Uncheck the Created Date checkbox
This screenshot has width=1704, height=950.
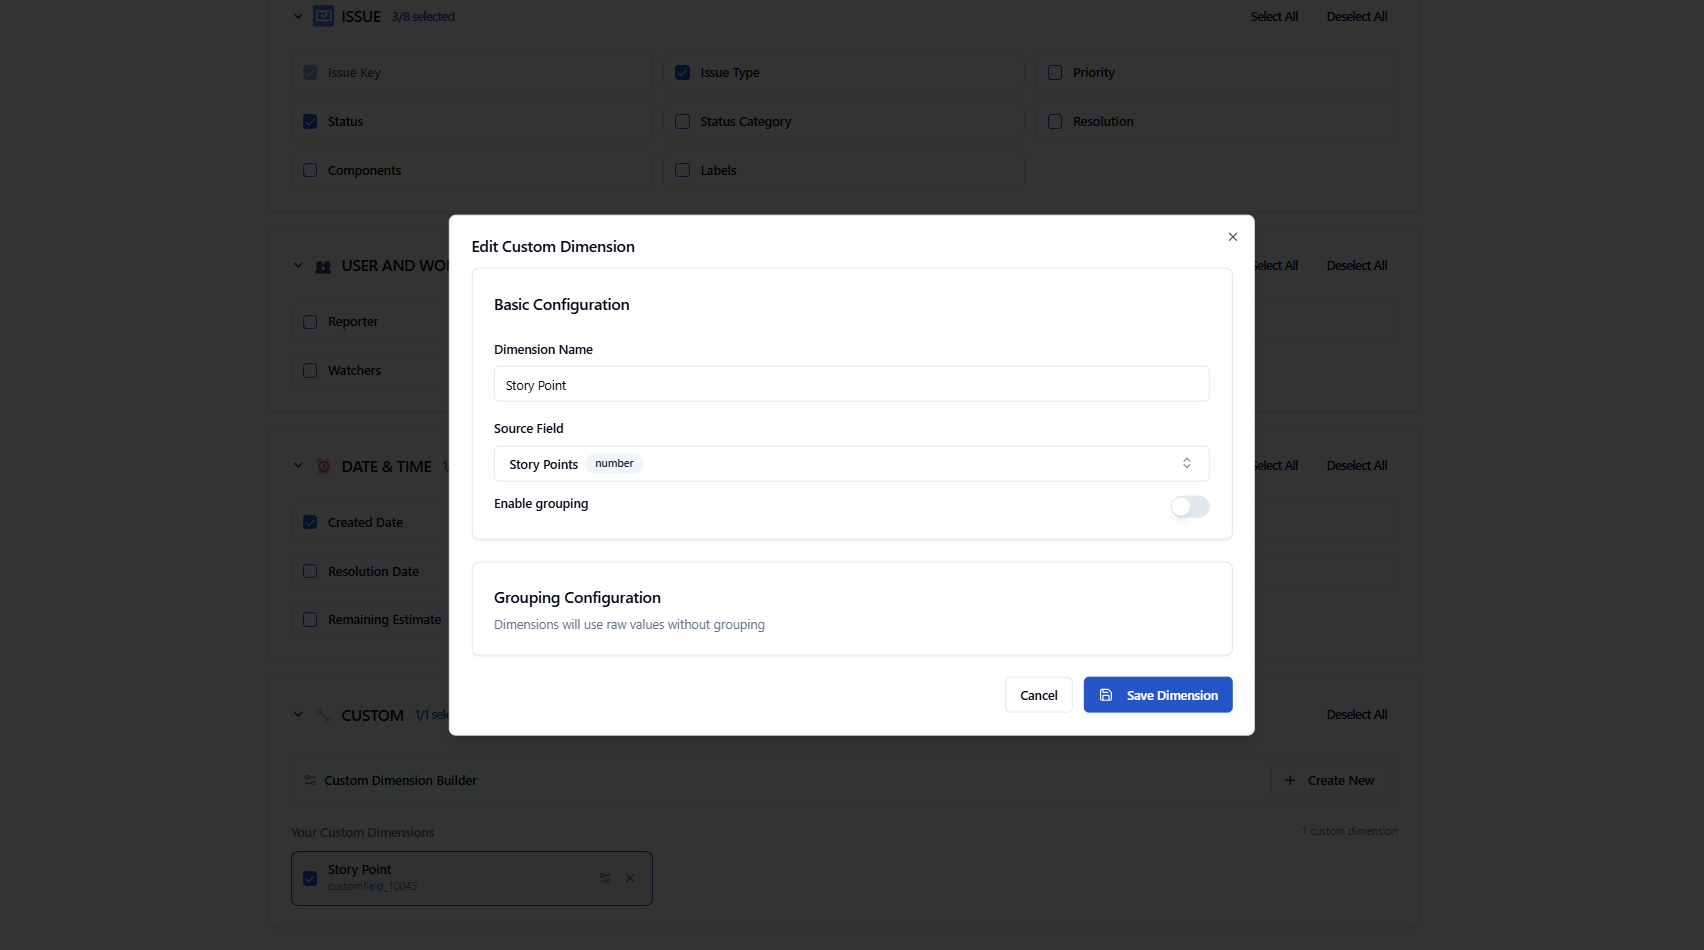pyautogui.click(x=310, y=521)
